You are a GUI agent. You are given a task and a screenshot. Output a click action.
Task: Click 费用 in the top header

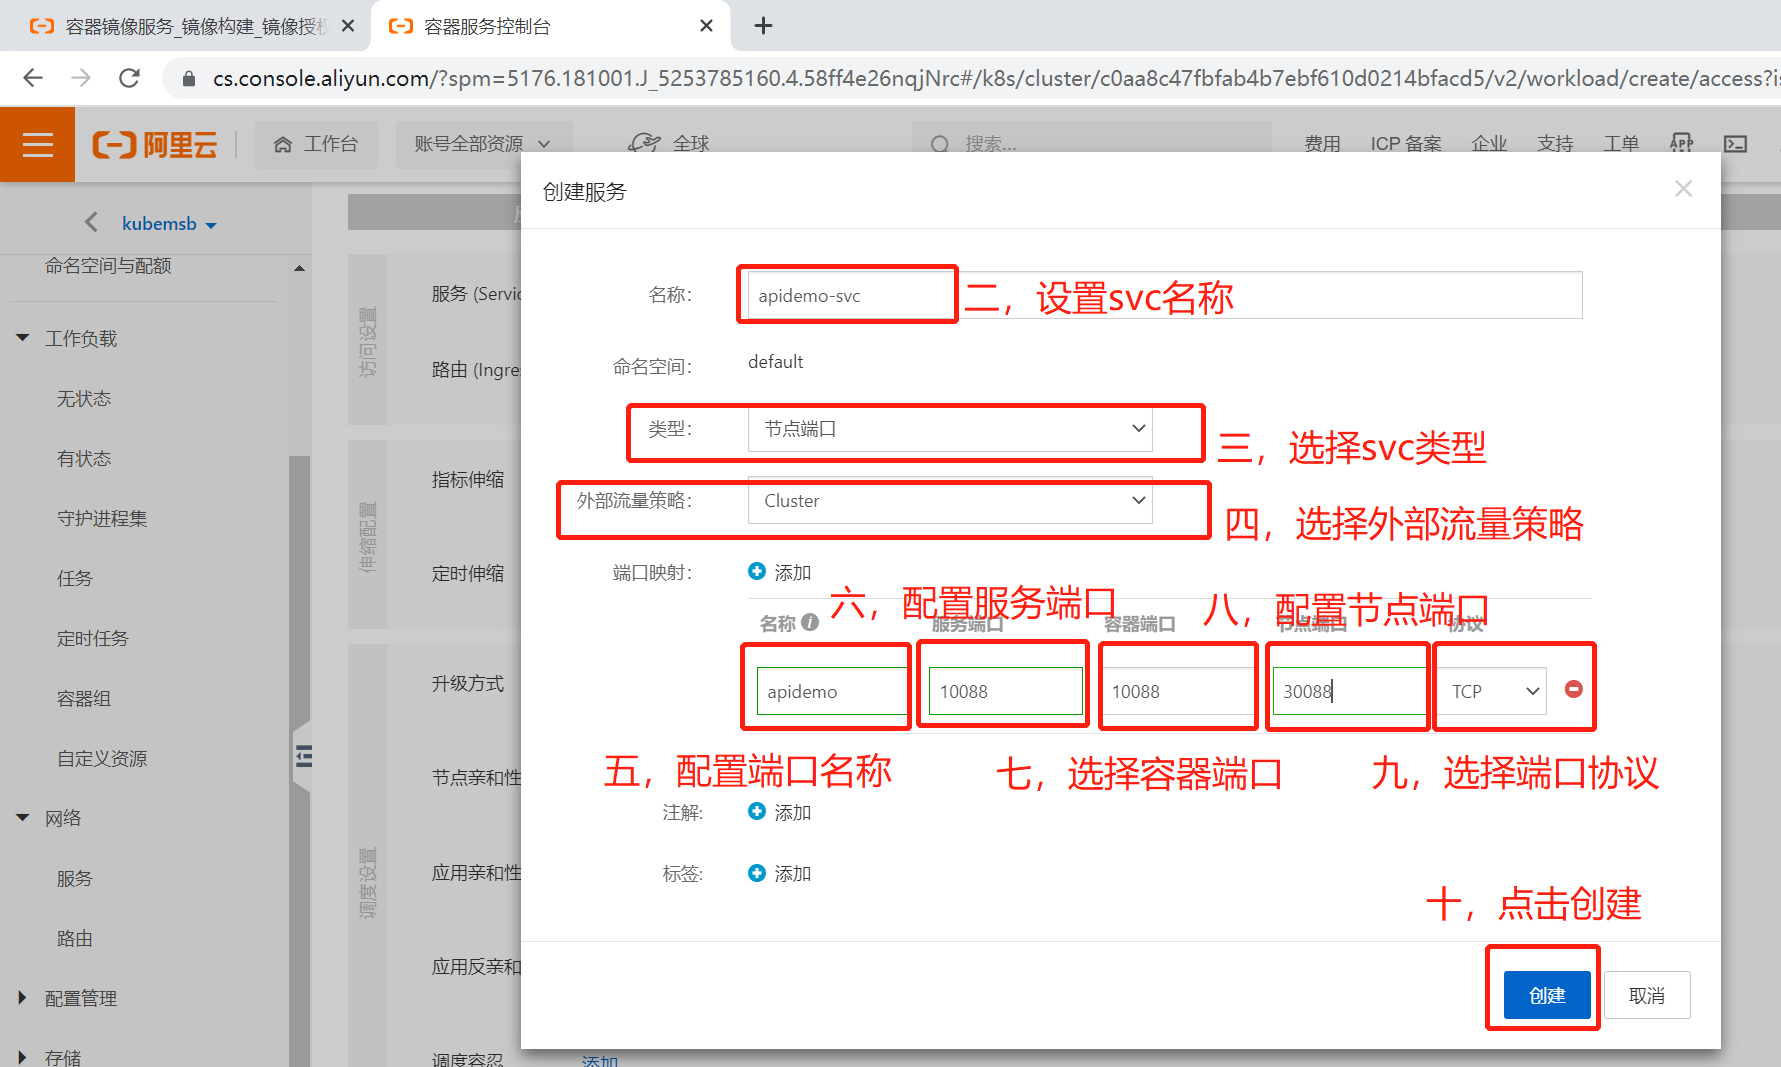[x=1322, y=144]
